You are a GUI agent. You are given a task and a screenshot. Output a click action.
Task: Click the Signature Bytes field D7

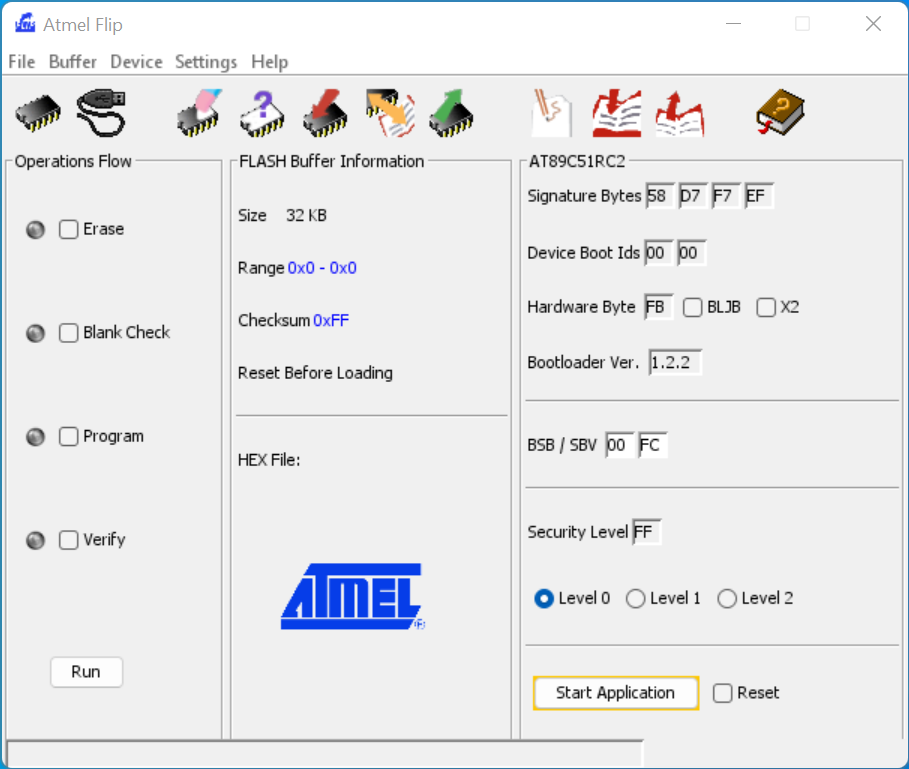point(693,196)
